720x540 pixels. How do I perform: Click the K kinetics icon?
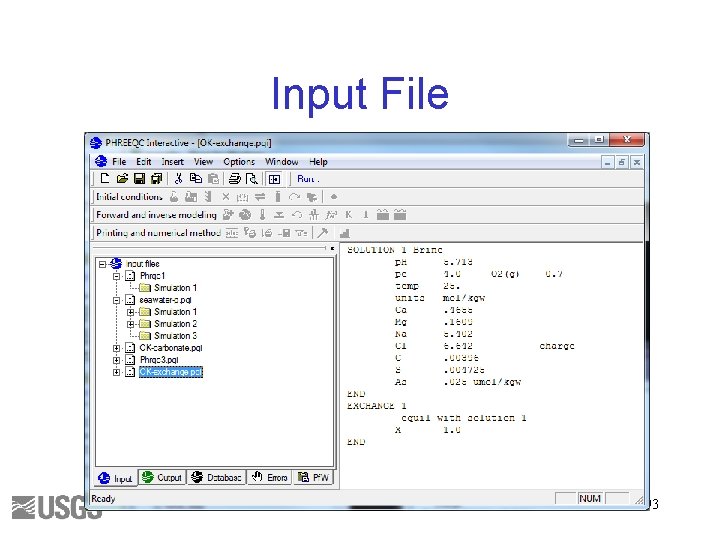349,214
